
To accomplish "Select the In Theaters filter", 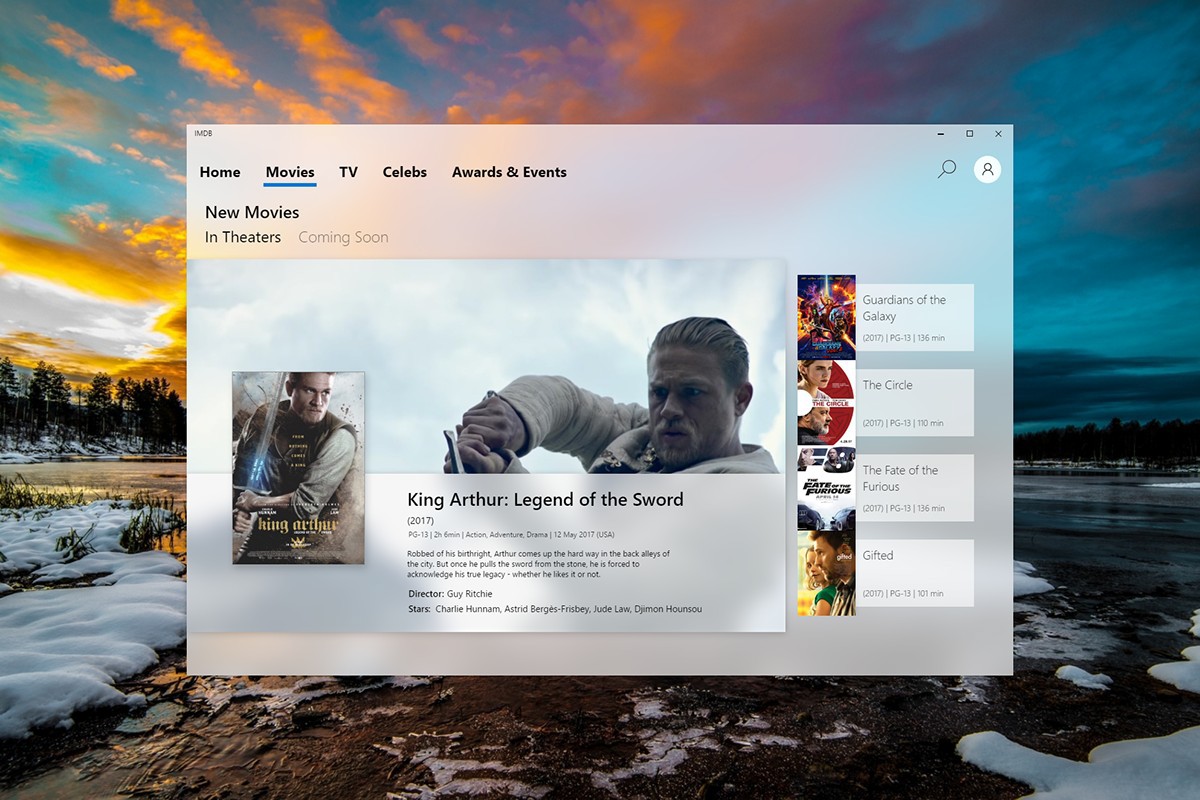I will 243,237.
